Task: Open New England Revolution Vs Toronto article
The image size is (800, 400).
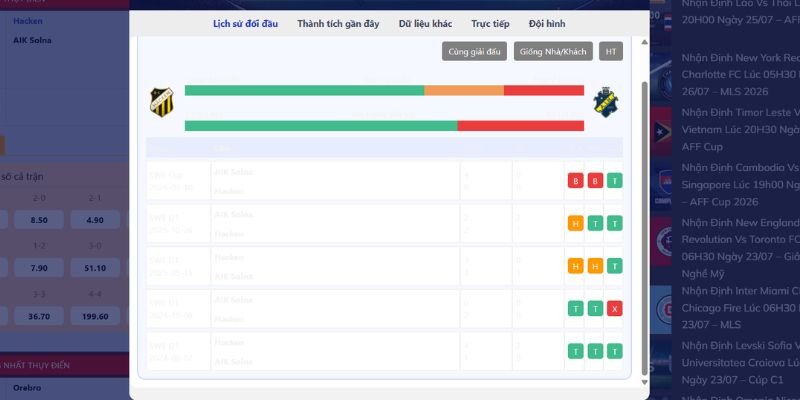Action: [740, 248]
